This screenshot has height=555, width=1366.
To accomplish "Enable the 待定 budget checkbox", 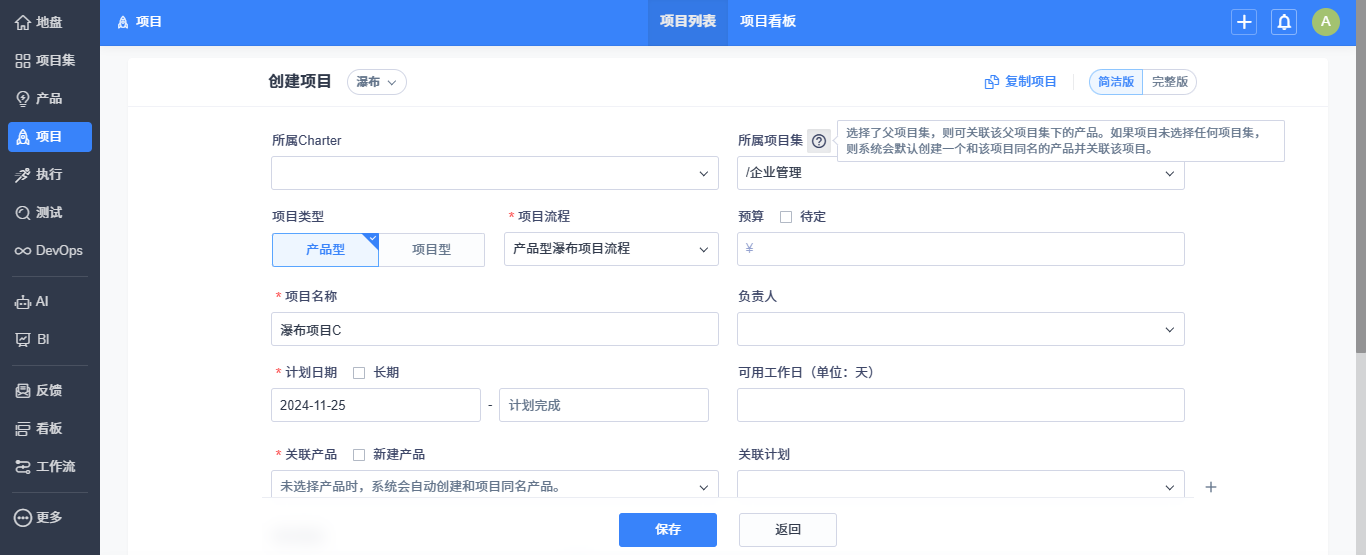I will (x=786, y=217).
